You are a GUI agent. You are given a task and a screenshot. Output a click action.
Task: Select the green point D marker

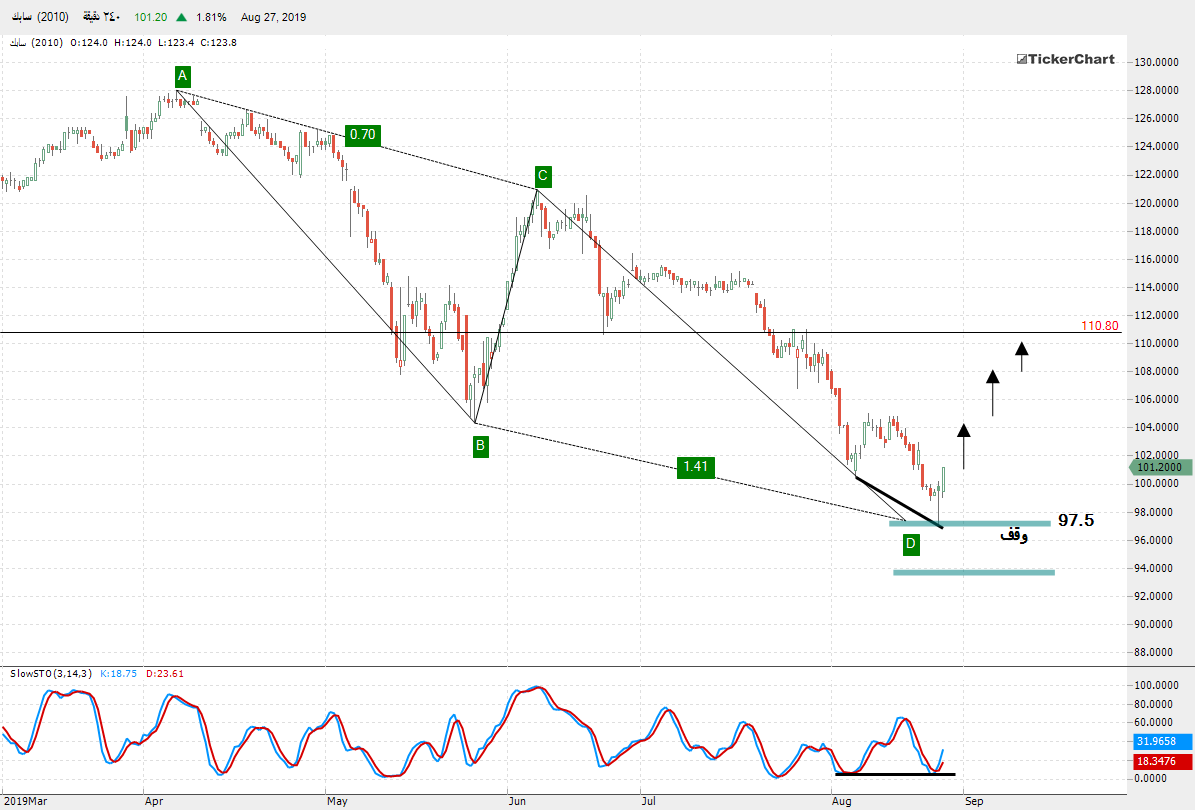(910, 544)
